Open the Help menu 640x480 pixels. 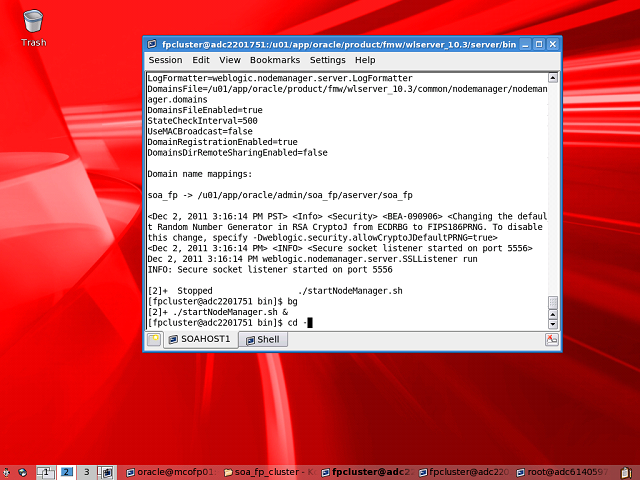[365, 60]
